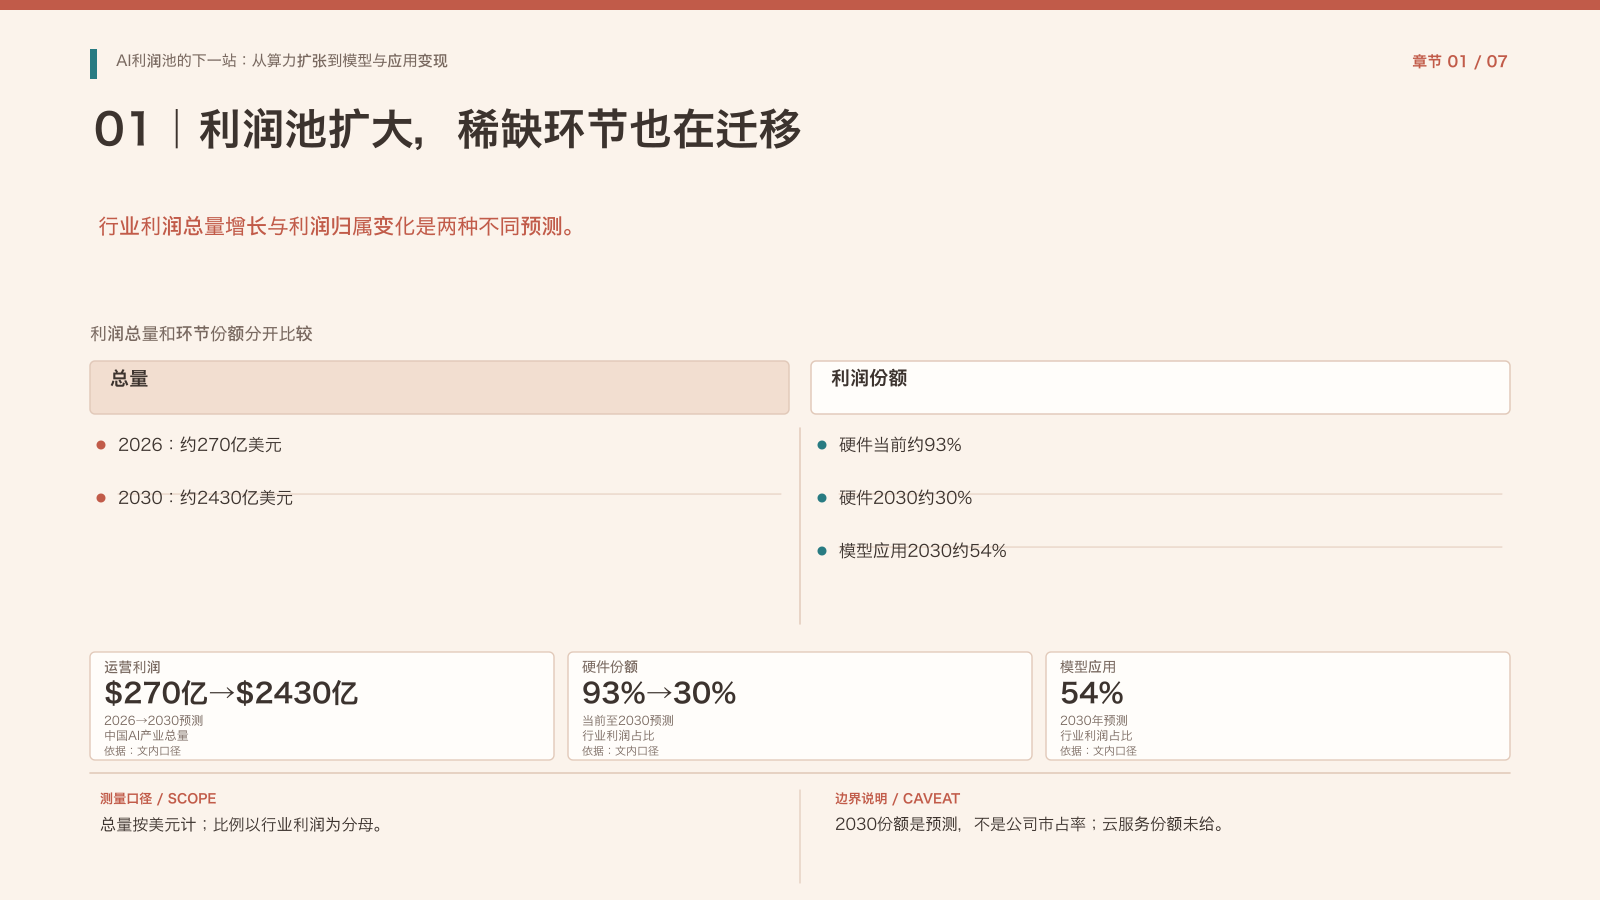Click the caption 利润总量和环节份额分开比较

click(201, 334)
